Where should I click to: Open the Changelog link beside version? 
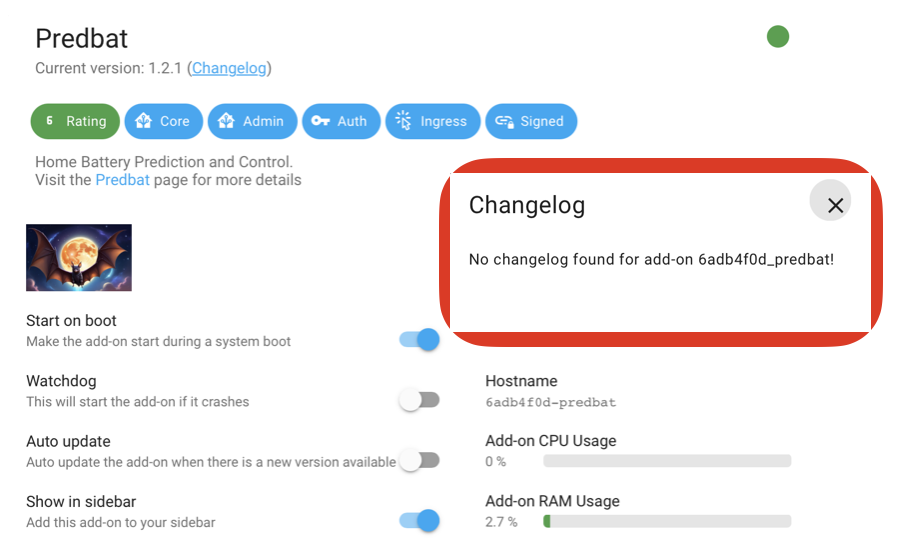(229, 68)
